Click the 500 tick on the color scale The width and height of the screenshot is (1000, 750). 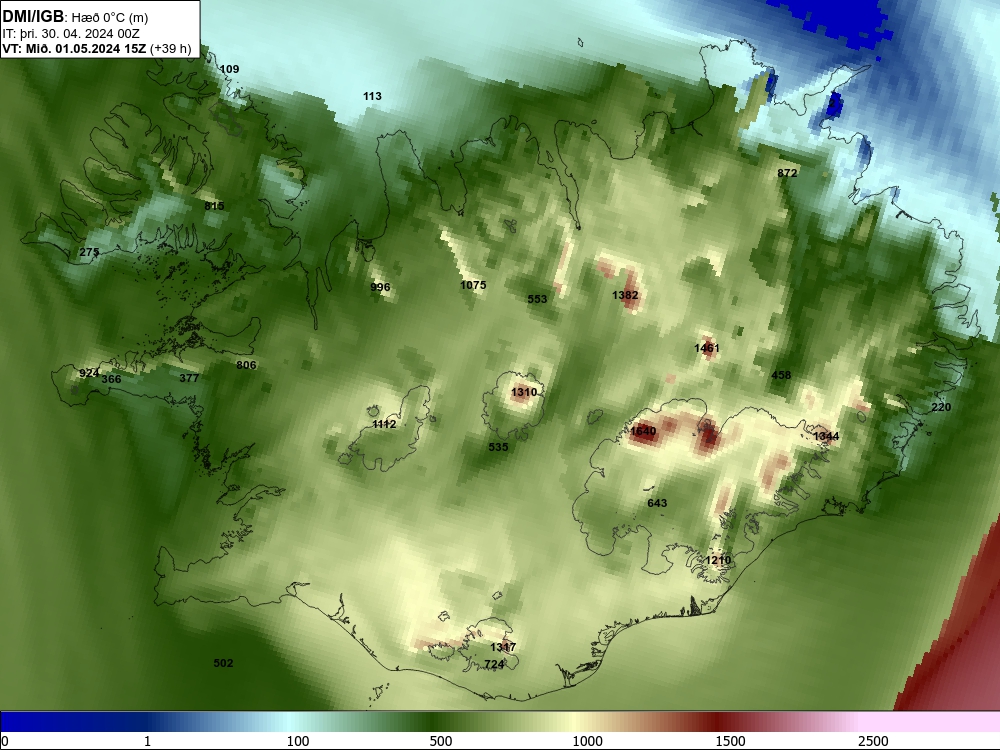point(441,741)
